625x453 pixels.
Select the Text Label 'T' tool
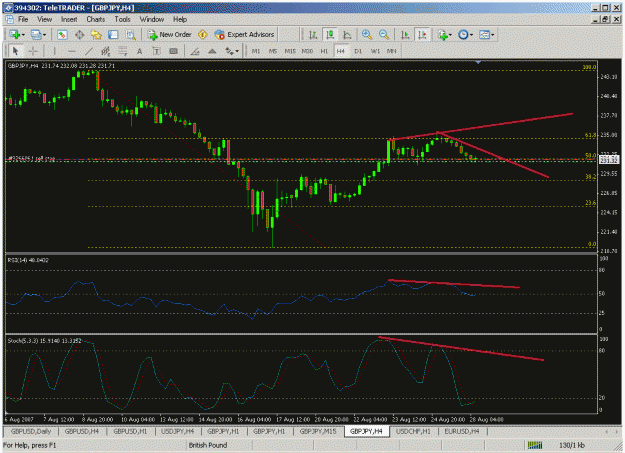156,51
